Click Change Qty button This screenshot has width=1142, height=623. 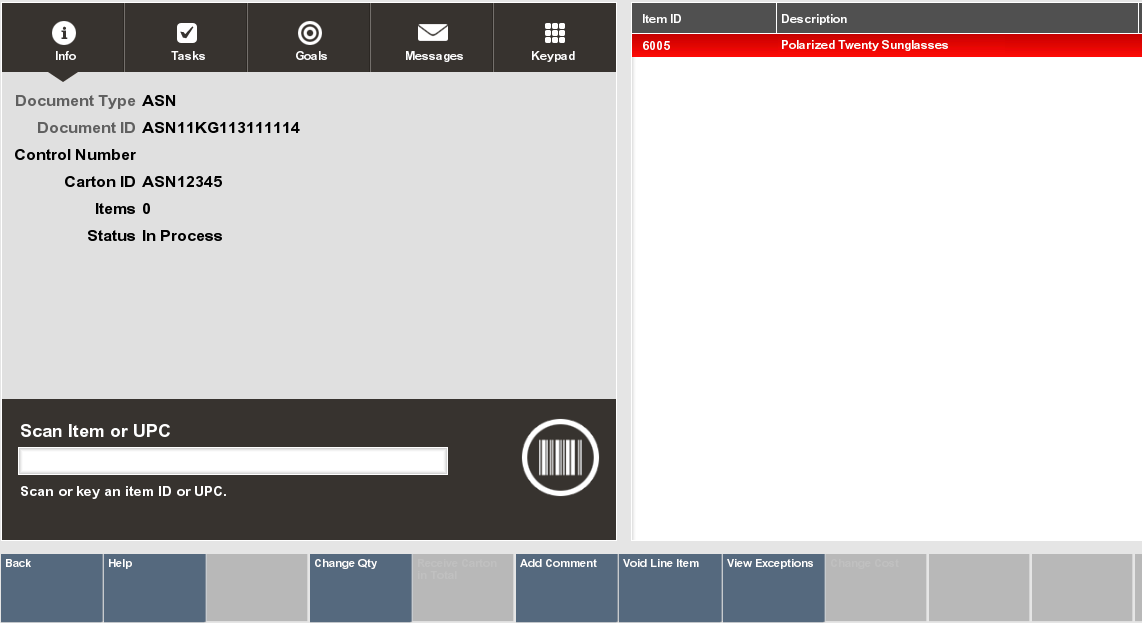pos(361,588)
